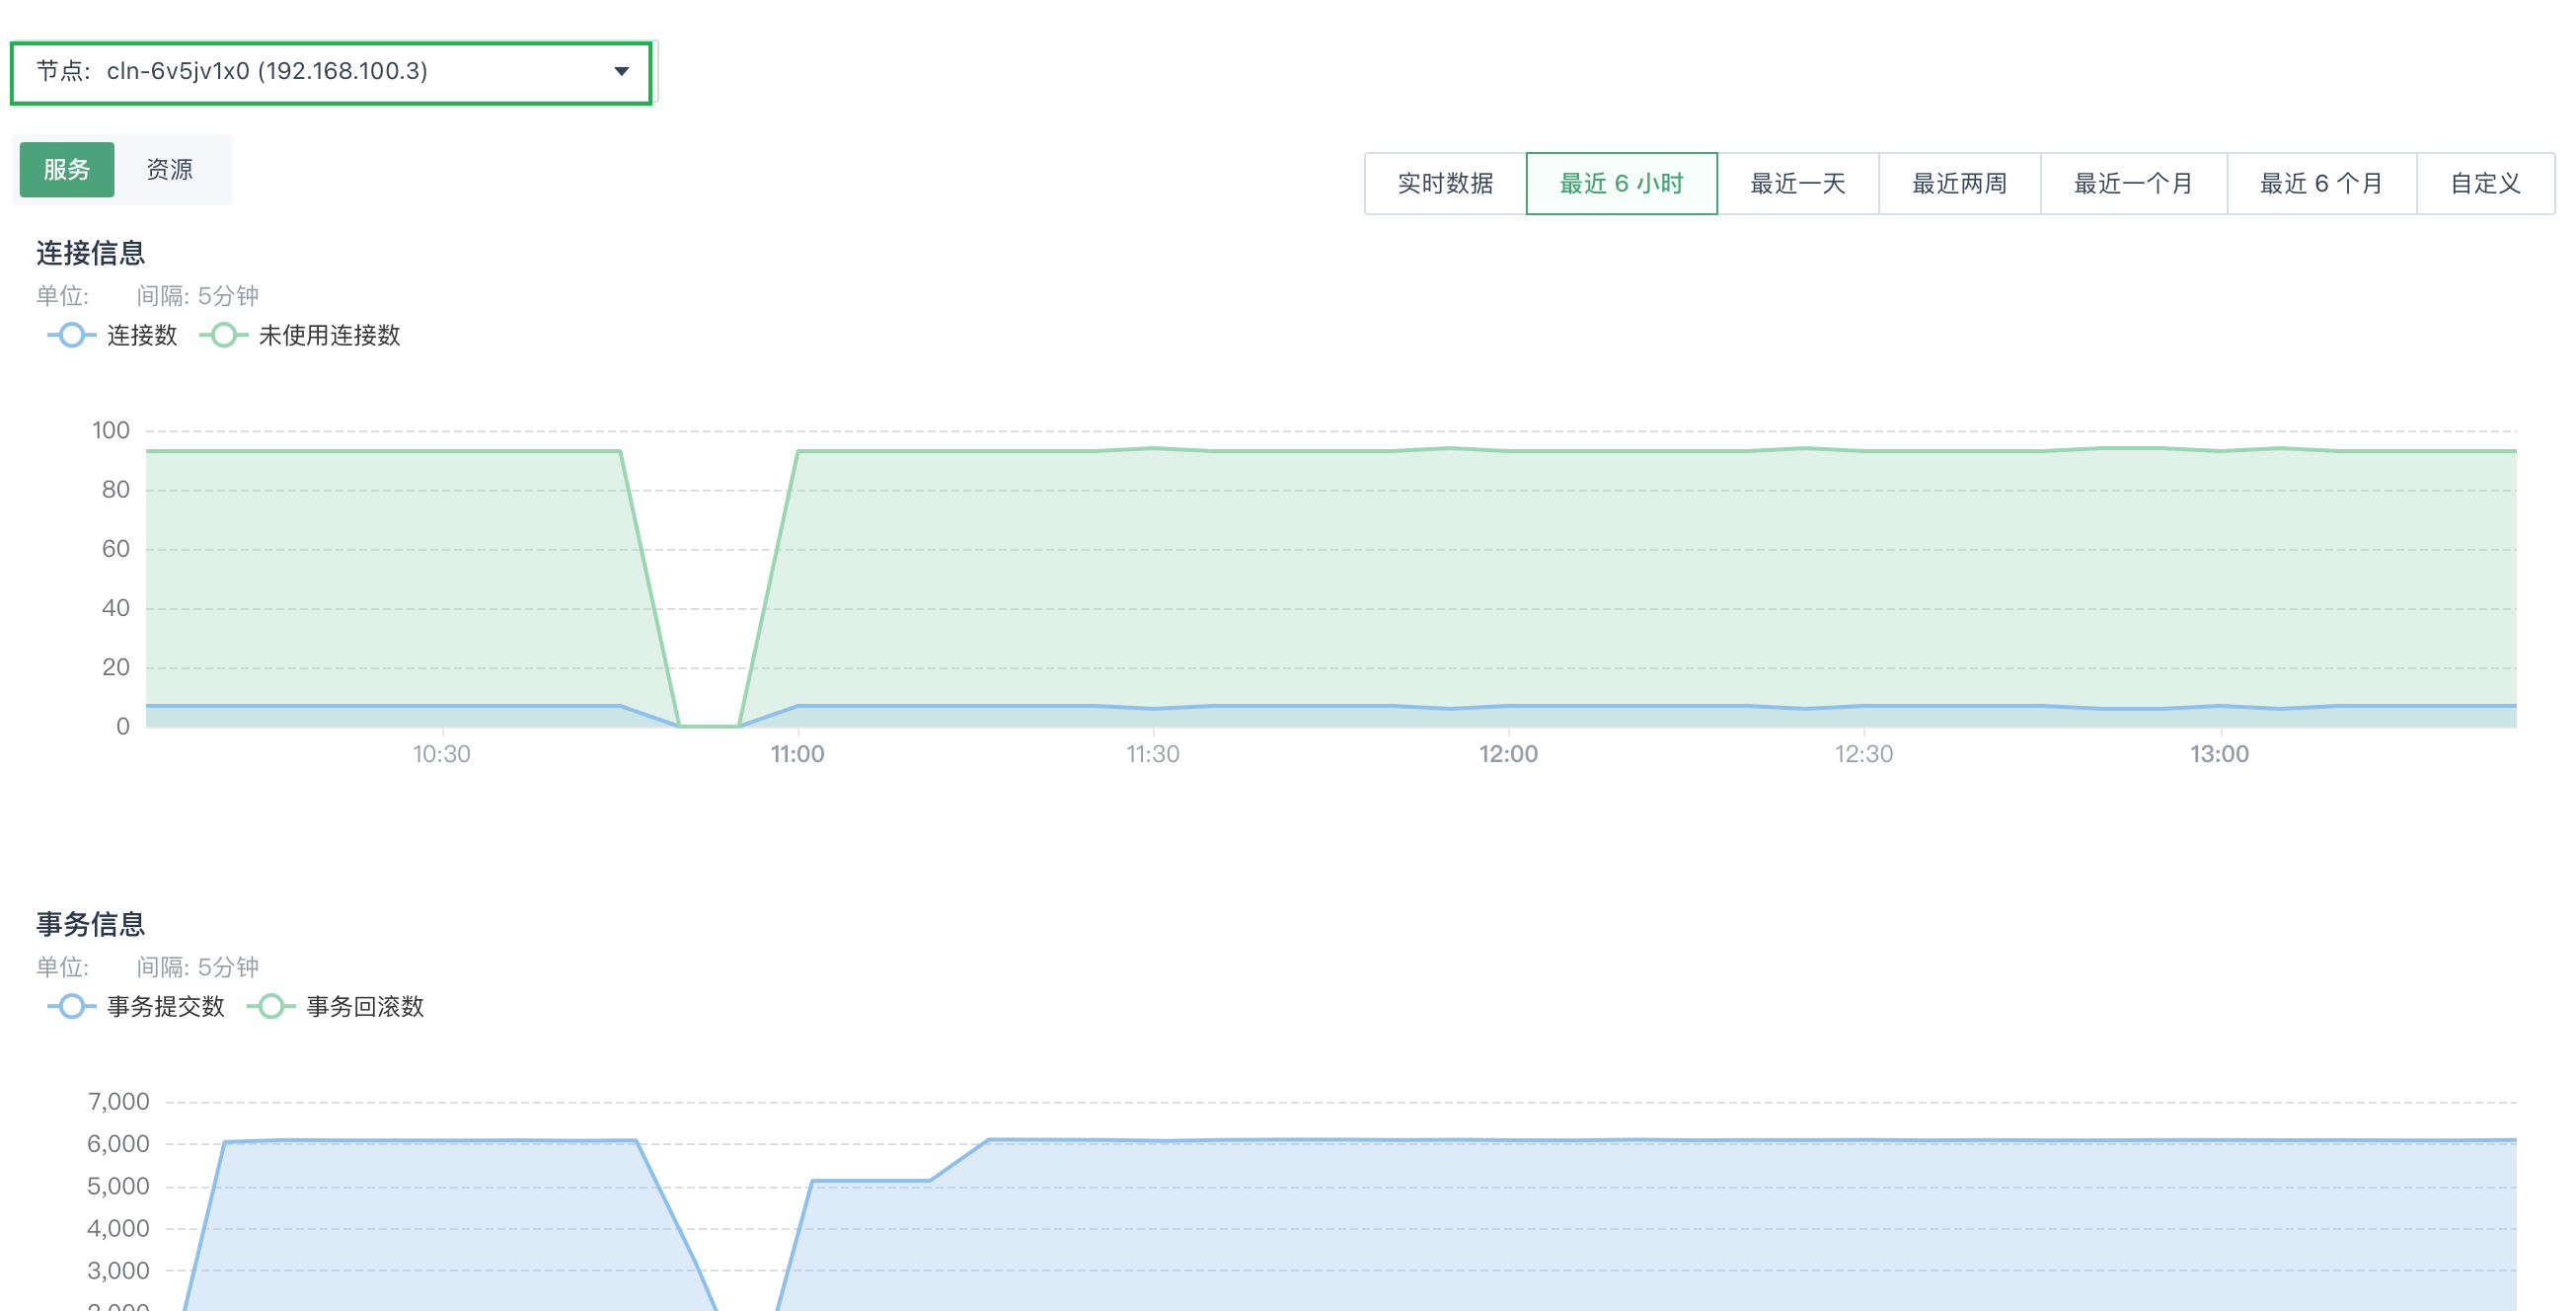Click the 连接信息 section heading
This screenshot has width=2576, height=1311.
(x=91, y=253)
